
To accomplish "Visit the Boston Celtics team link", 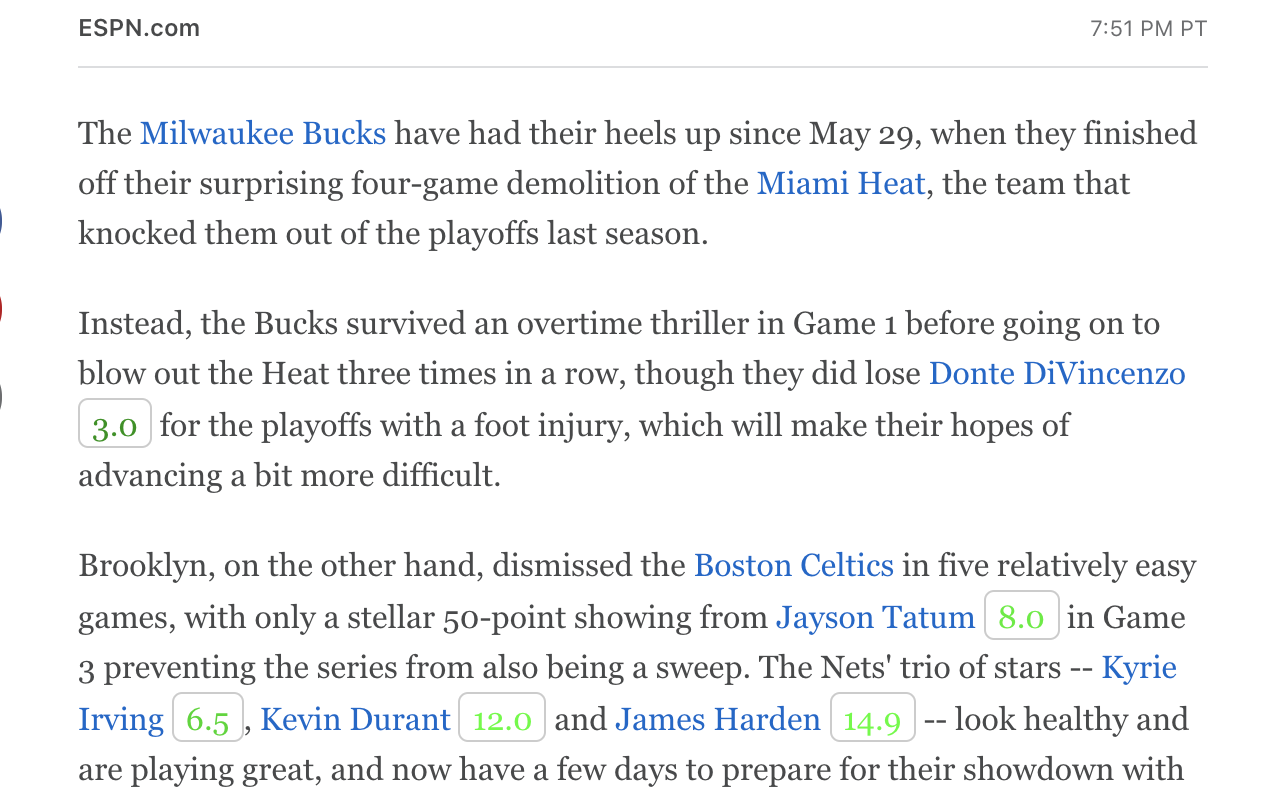I will point(794,566).
